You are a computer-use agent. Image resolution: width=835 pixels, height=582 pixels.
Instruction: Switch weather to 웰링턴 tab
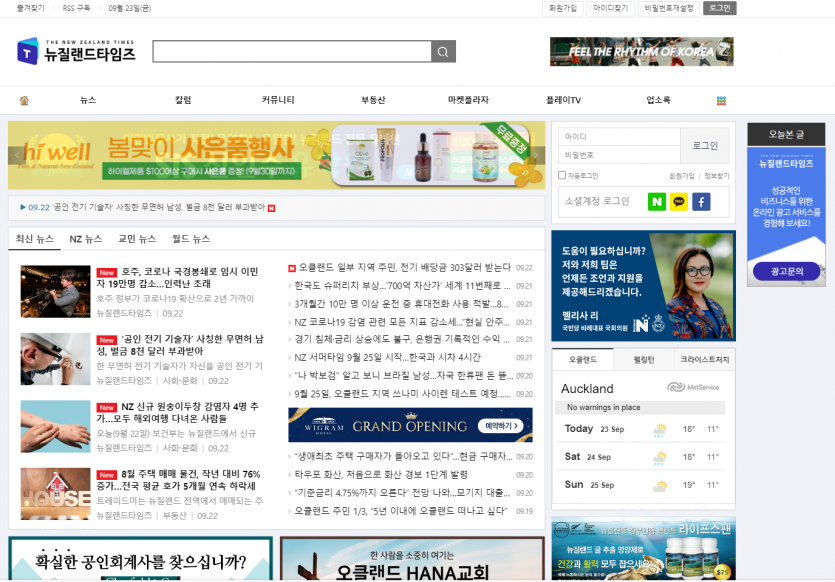click(x=643, y=359)
